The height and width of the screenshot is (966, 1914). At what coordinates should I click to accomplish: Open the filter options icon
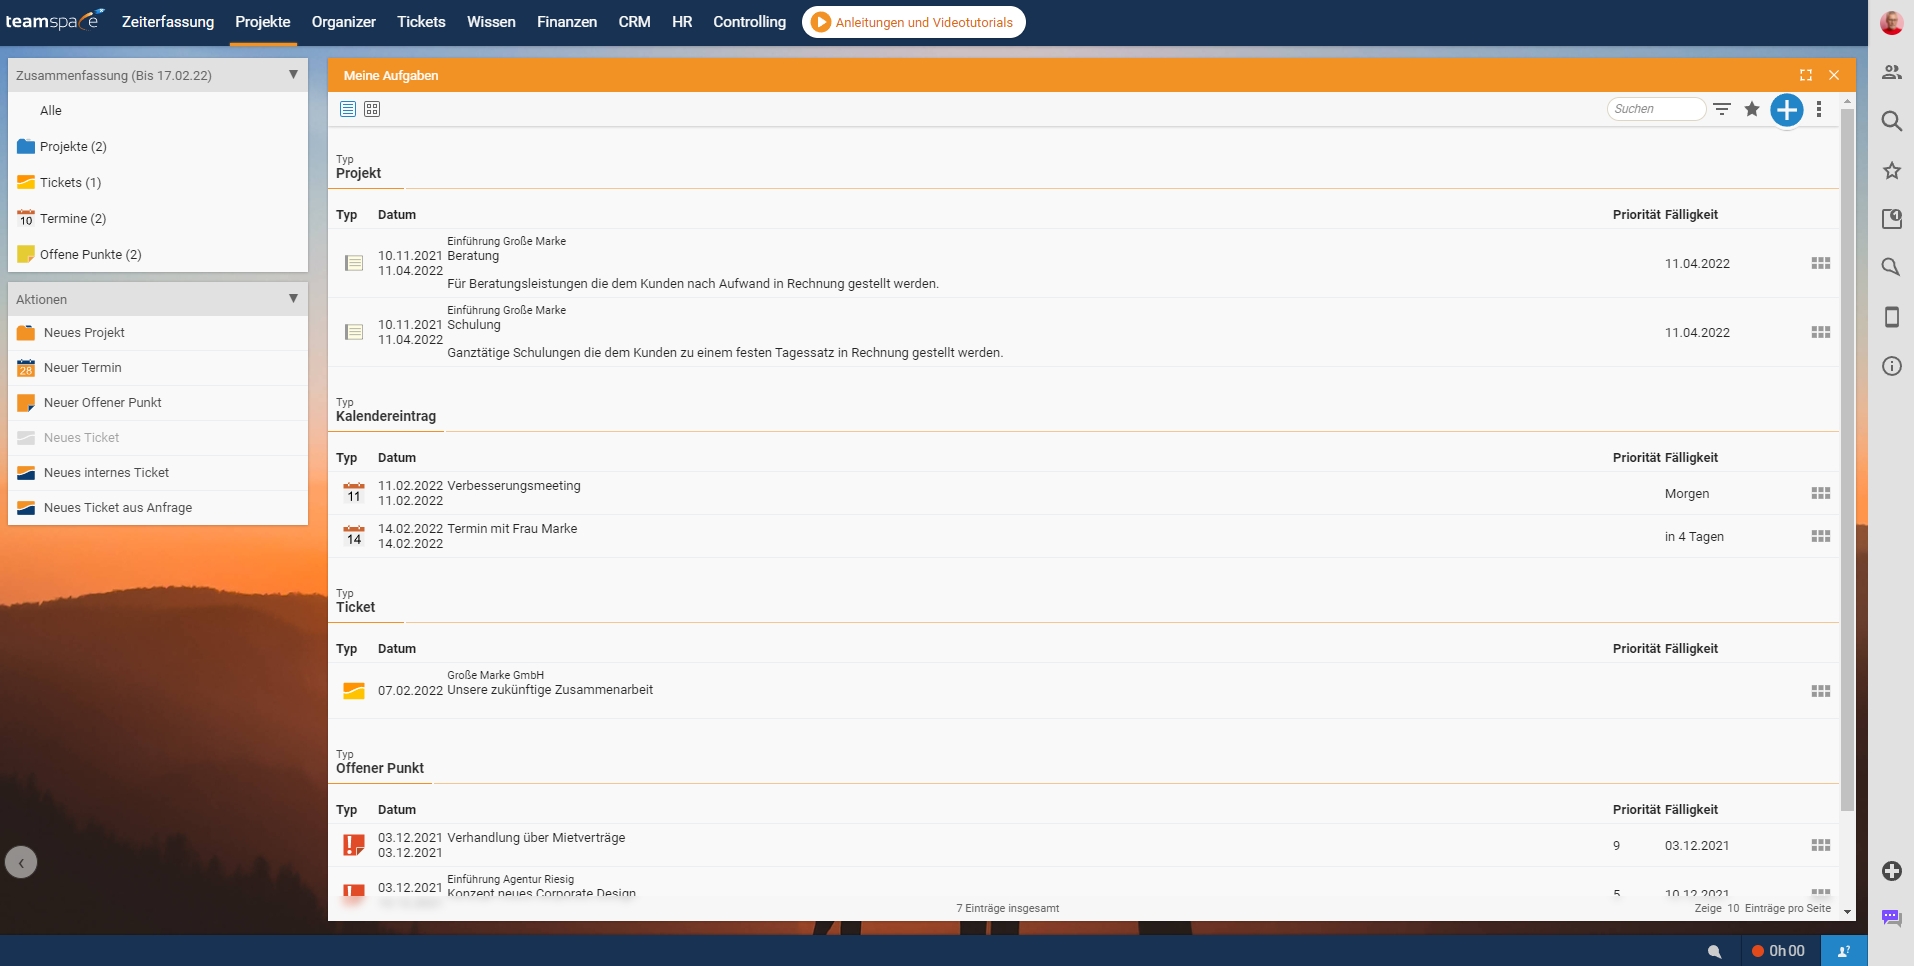pos(1722,109)
